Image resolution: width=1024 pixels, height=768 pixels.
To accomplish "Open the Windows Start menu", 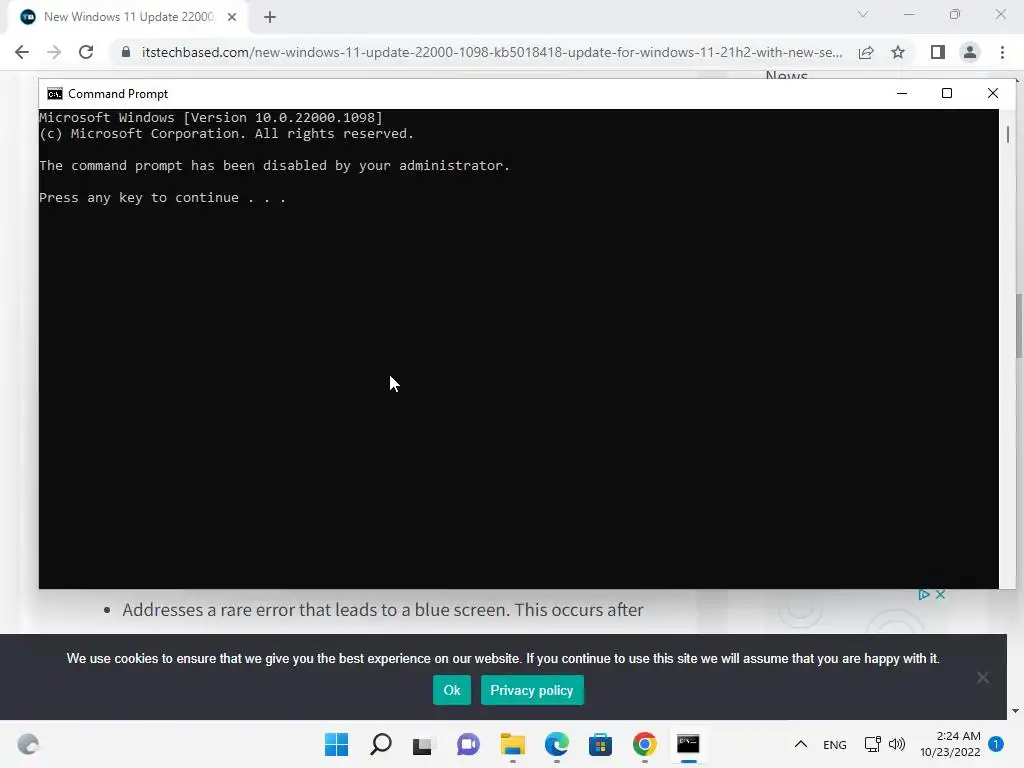I will tap(336, 744).
